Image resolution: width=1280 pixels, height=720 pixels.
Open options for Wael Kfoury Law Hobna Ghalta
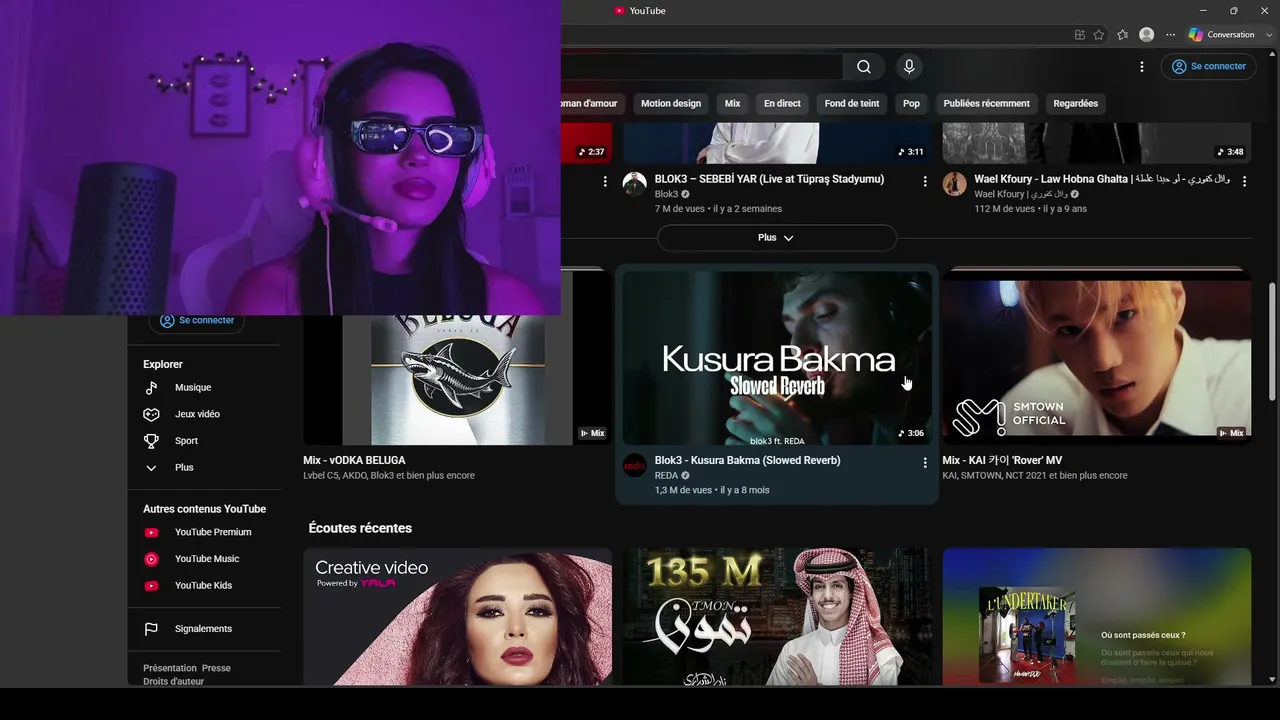tap(1245, 181)
